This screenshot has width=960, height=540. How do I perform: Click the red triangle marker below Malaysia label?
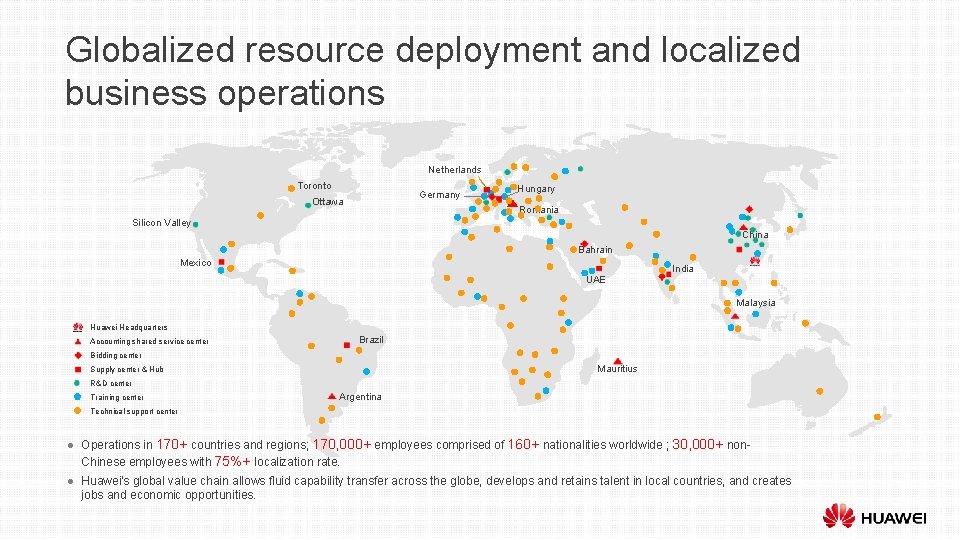point(735,317)
